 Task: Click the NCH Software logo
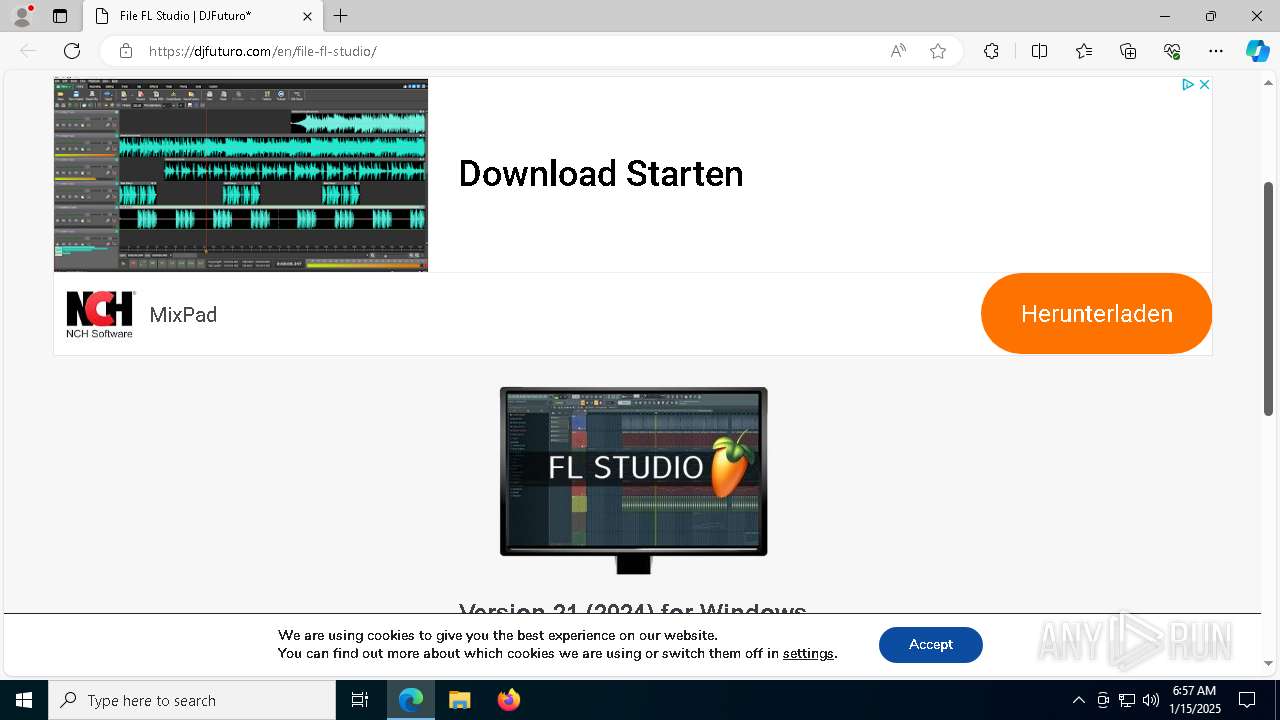(100, 314)
